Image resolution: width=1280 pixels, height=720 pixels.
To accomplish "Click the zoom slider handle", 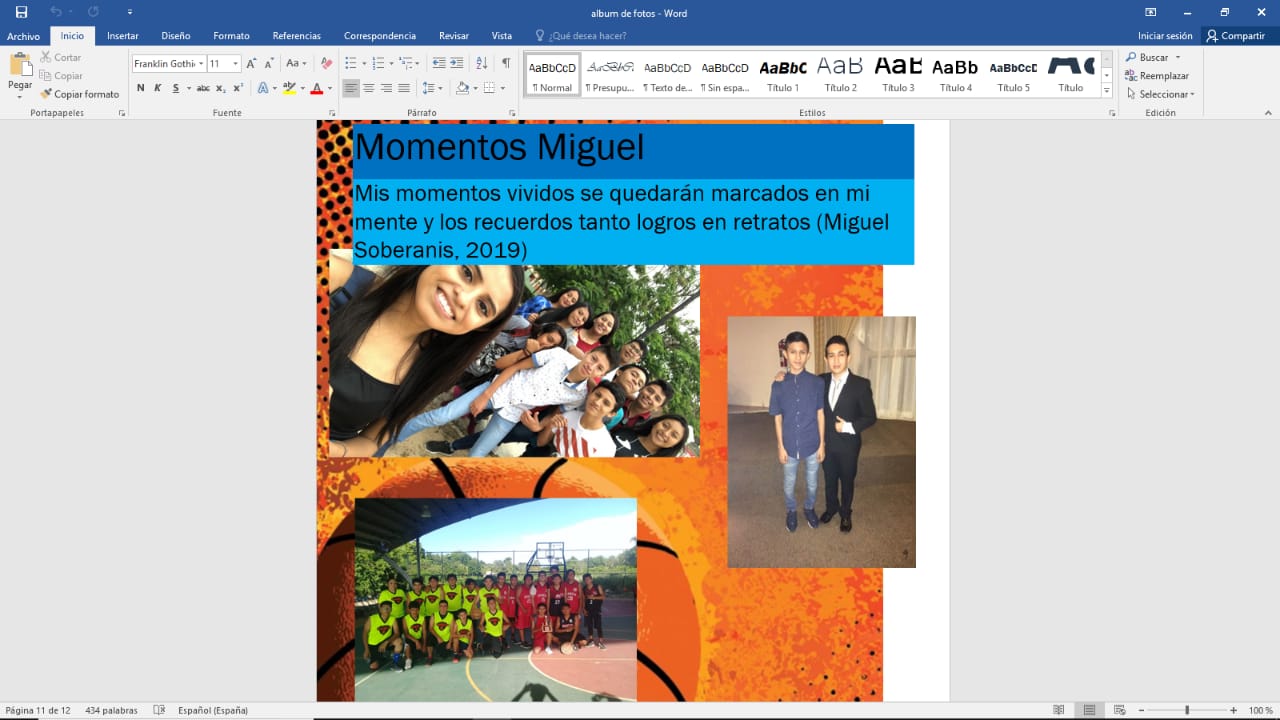I will point(1187,710).
